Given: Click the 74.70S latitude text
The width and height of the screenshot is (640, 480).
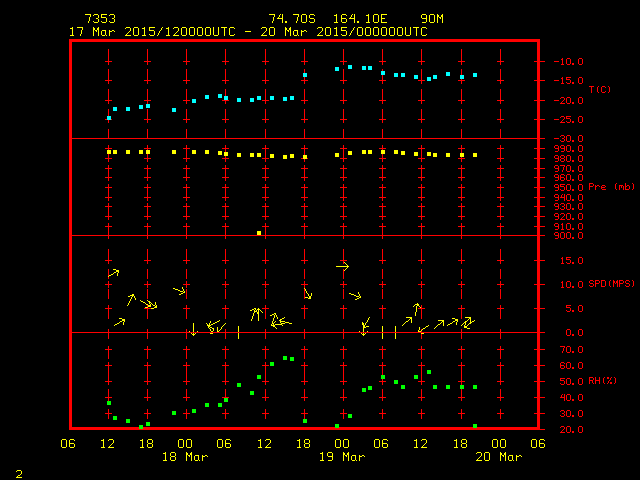Looking at the screenshot, I should coord(293,19).
